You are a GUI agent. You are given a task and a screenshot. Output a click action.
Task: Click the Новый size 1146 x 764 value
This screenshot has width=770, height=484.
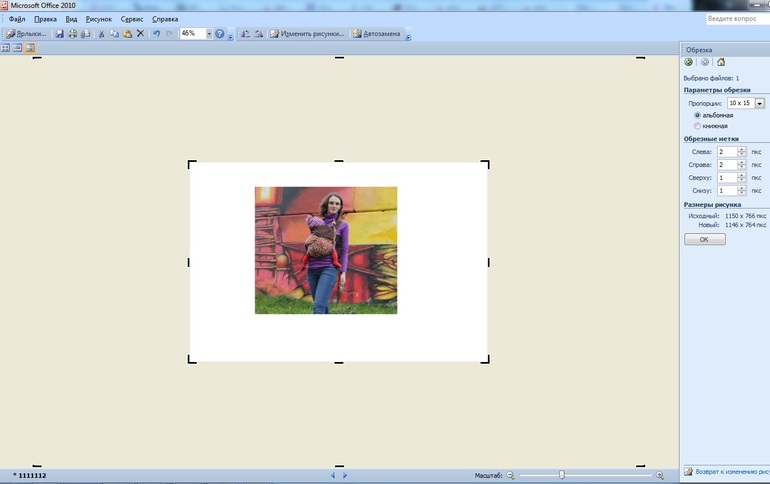point(745,225)
